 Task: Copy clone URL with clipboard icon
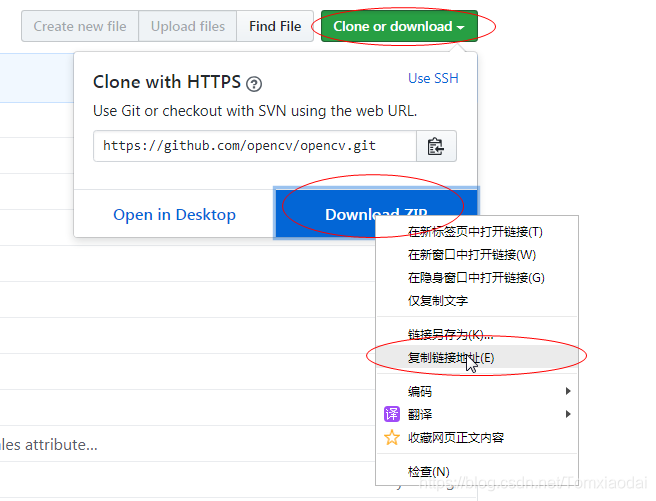point(436,146)
